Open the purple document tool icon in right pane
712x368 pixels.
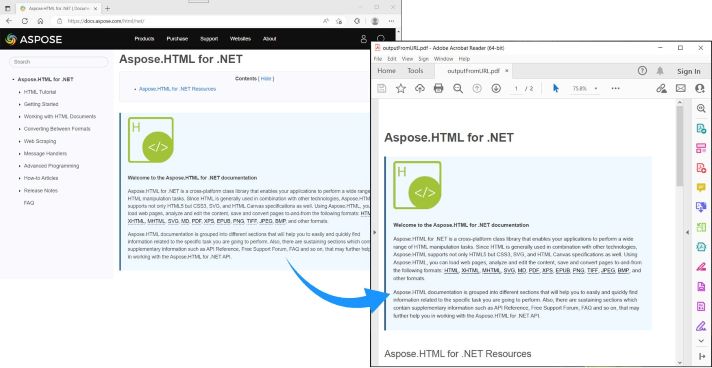point(702,286)
